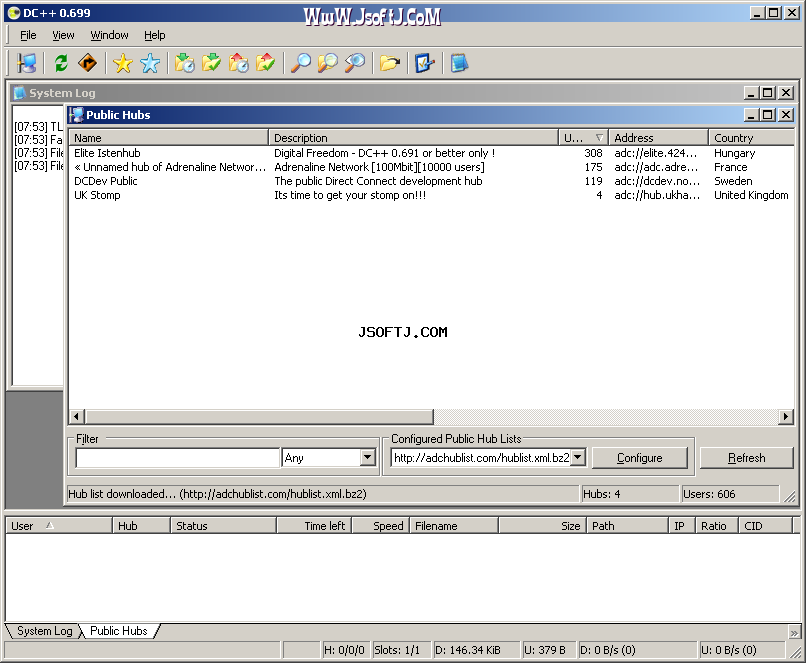Viewport: 806px width, 663px height.
Task: Open the Help menu
Action: click(155, 35)
